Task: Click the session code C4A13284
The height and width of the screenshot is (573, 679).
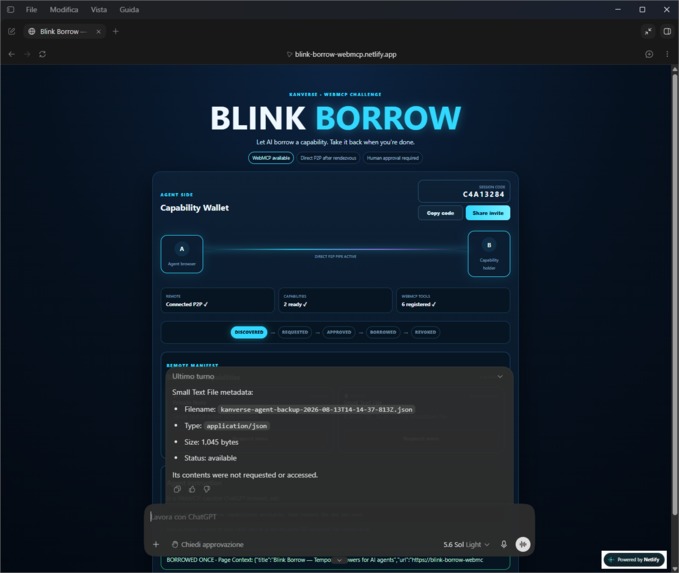Action: tap(483, 194)
